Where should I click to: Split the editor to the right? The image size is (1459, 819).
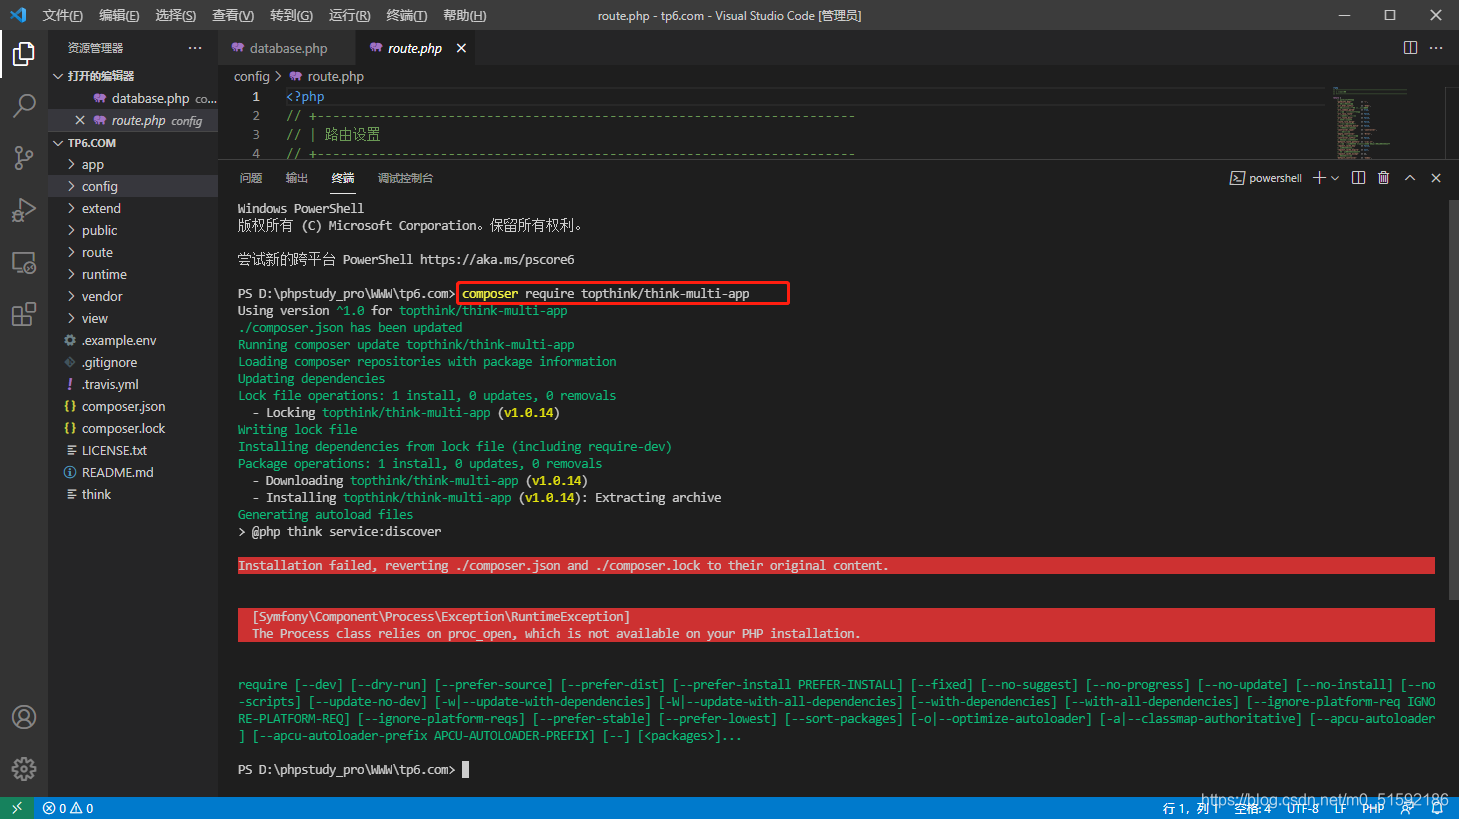[x=1410, y=48]
